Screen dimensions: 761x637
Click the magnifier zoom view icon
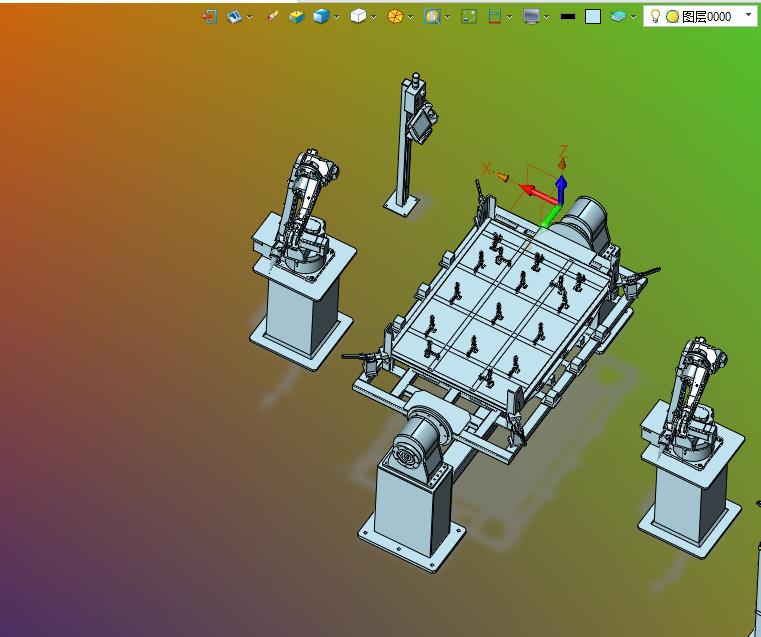point(432,16)
